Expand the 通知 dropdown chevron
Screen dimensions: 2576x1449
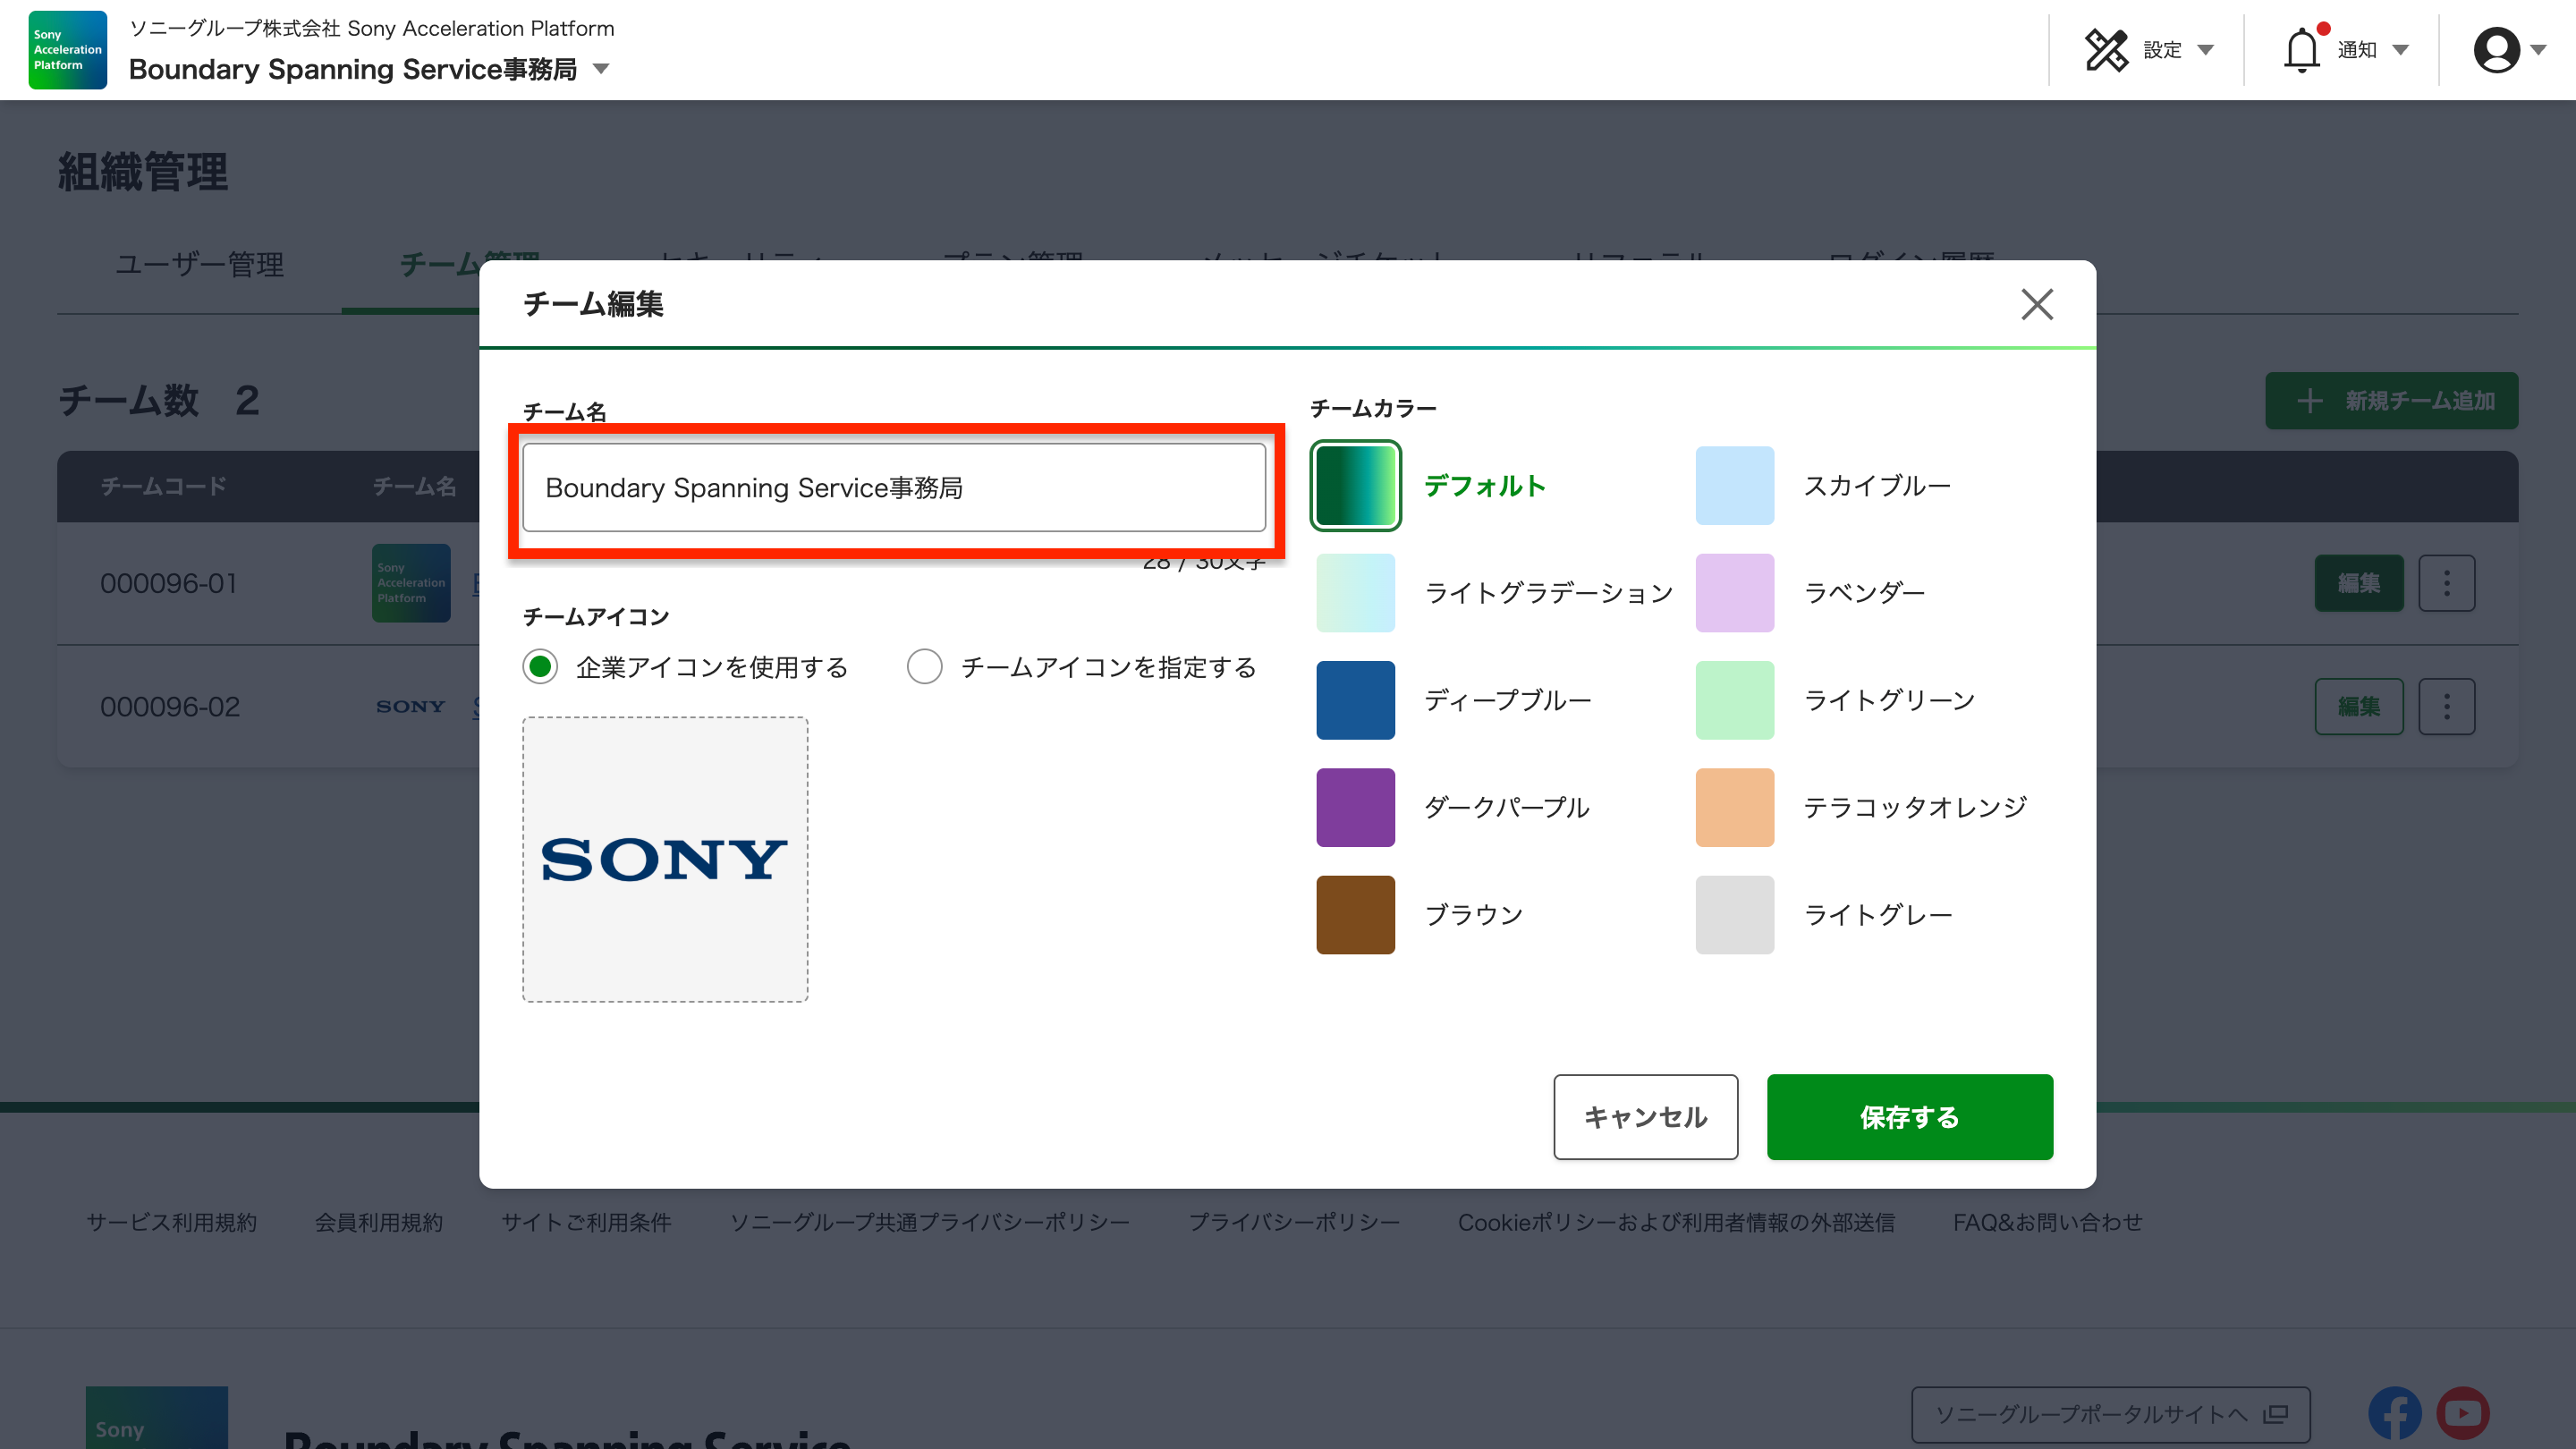[x=2400, y=49]
